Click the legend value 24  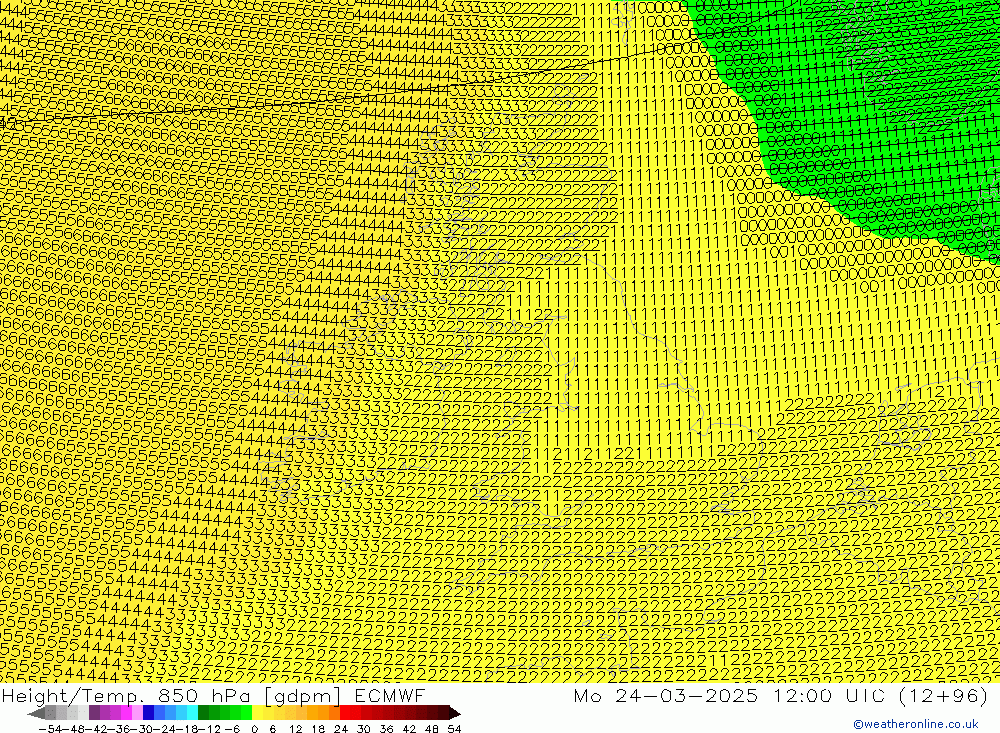coord(341,729)
